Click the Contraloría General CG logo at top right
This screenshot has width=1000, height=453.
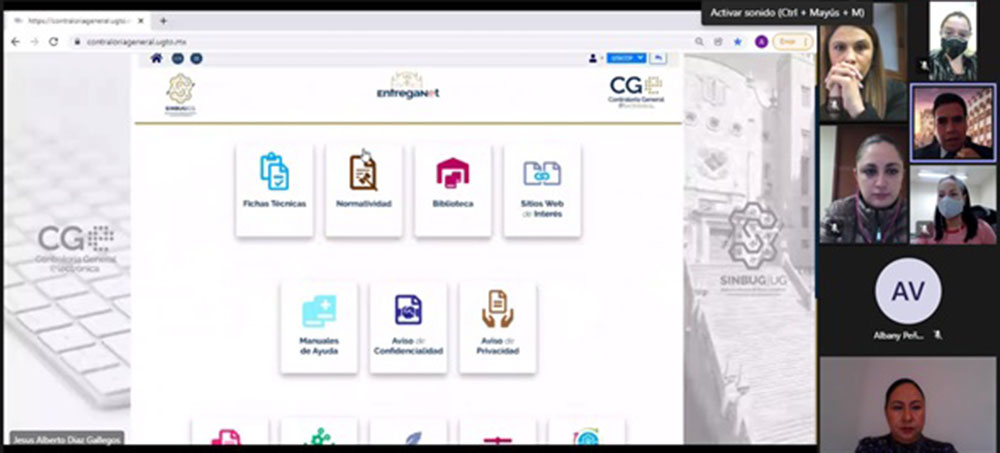[x=635, y=90]
